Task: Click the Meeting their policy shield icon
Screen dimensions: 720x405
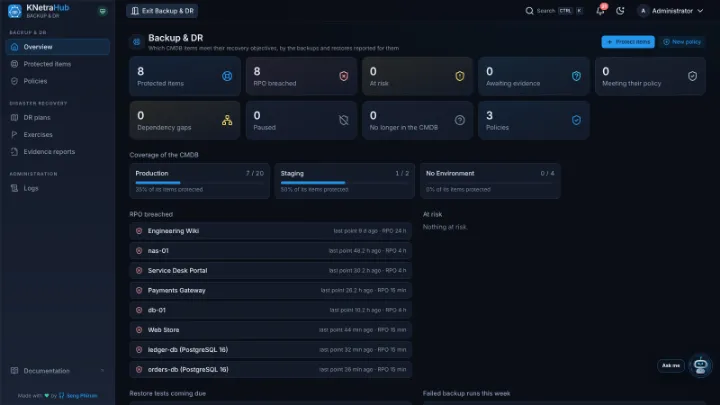Action: pyautogui.click(x=692, y=76)
